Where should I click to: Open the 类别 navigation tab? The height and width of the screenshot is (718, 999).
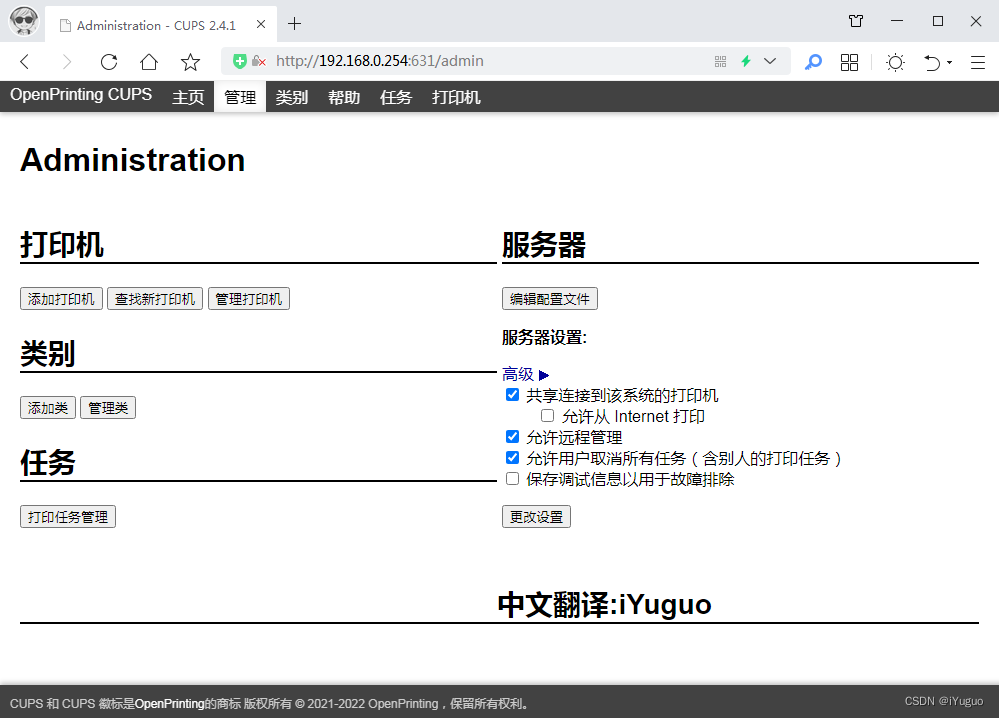coord(292,97)
